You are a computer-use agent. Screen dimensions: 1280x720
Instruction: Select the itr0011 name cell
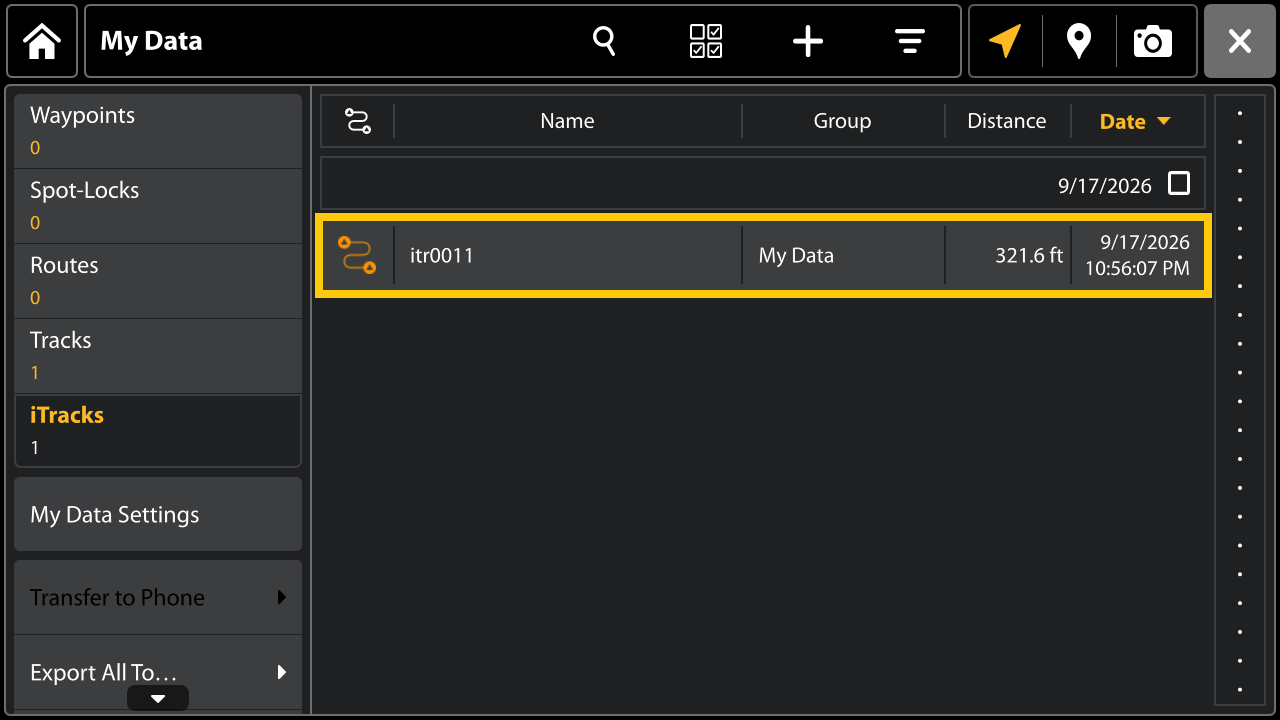pyautogui.click(x=568, y=255)
